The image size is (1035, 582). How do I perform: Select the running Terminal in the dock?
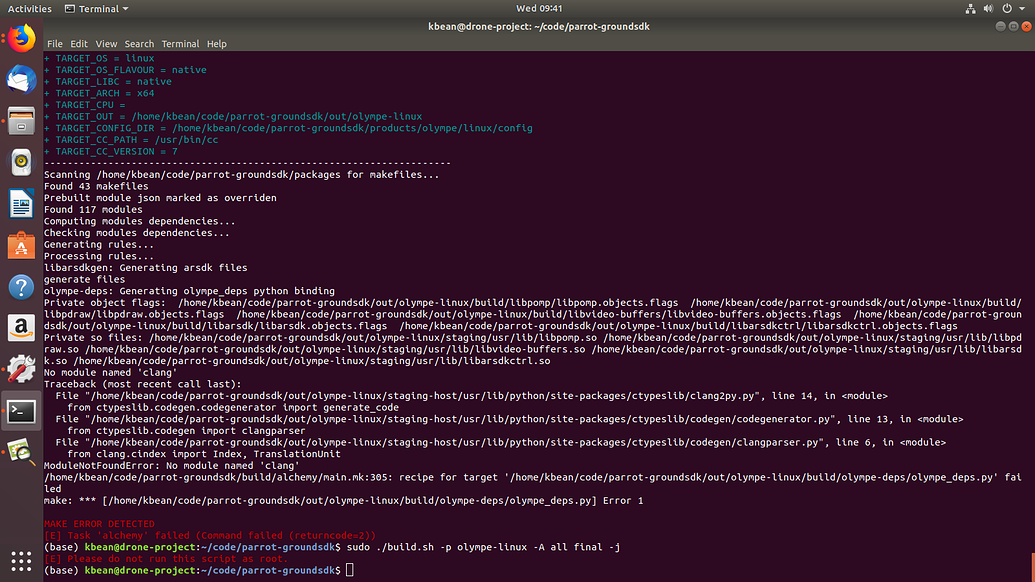tap(21, 410)
